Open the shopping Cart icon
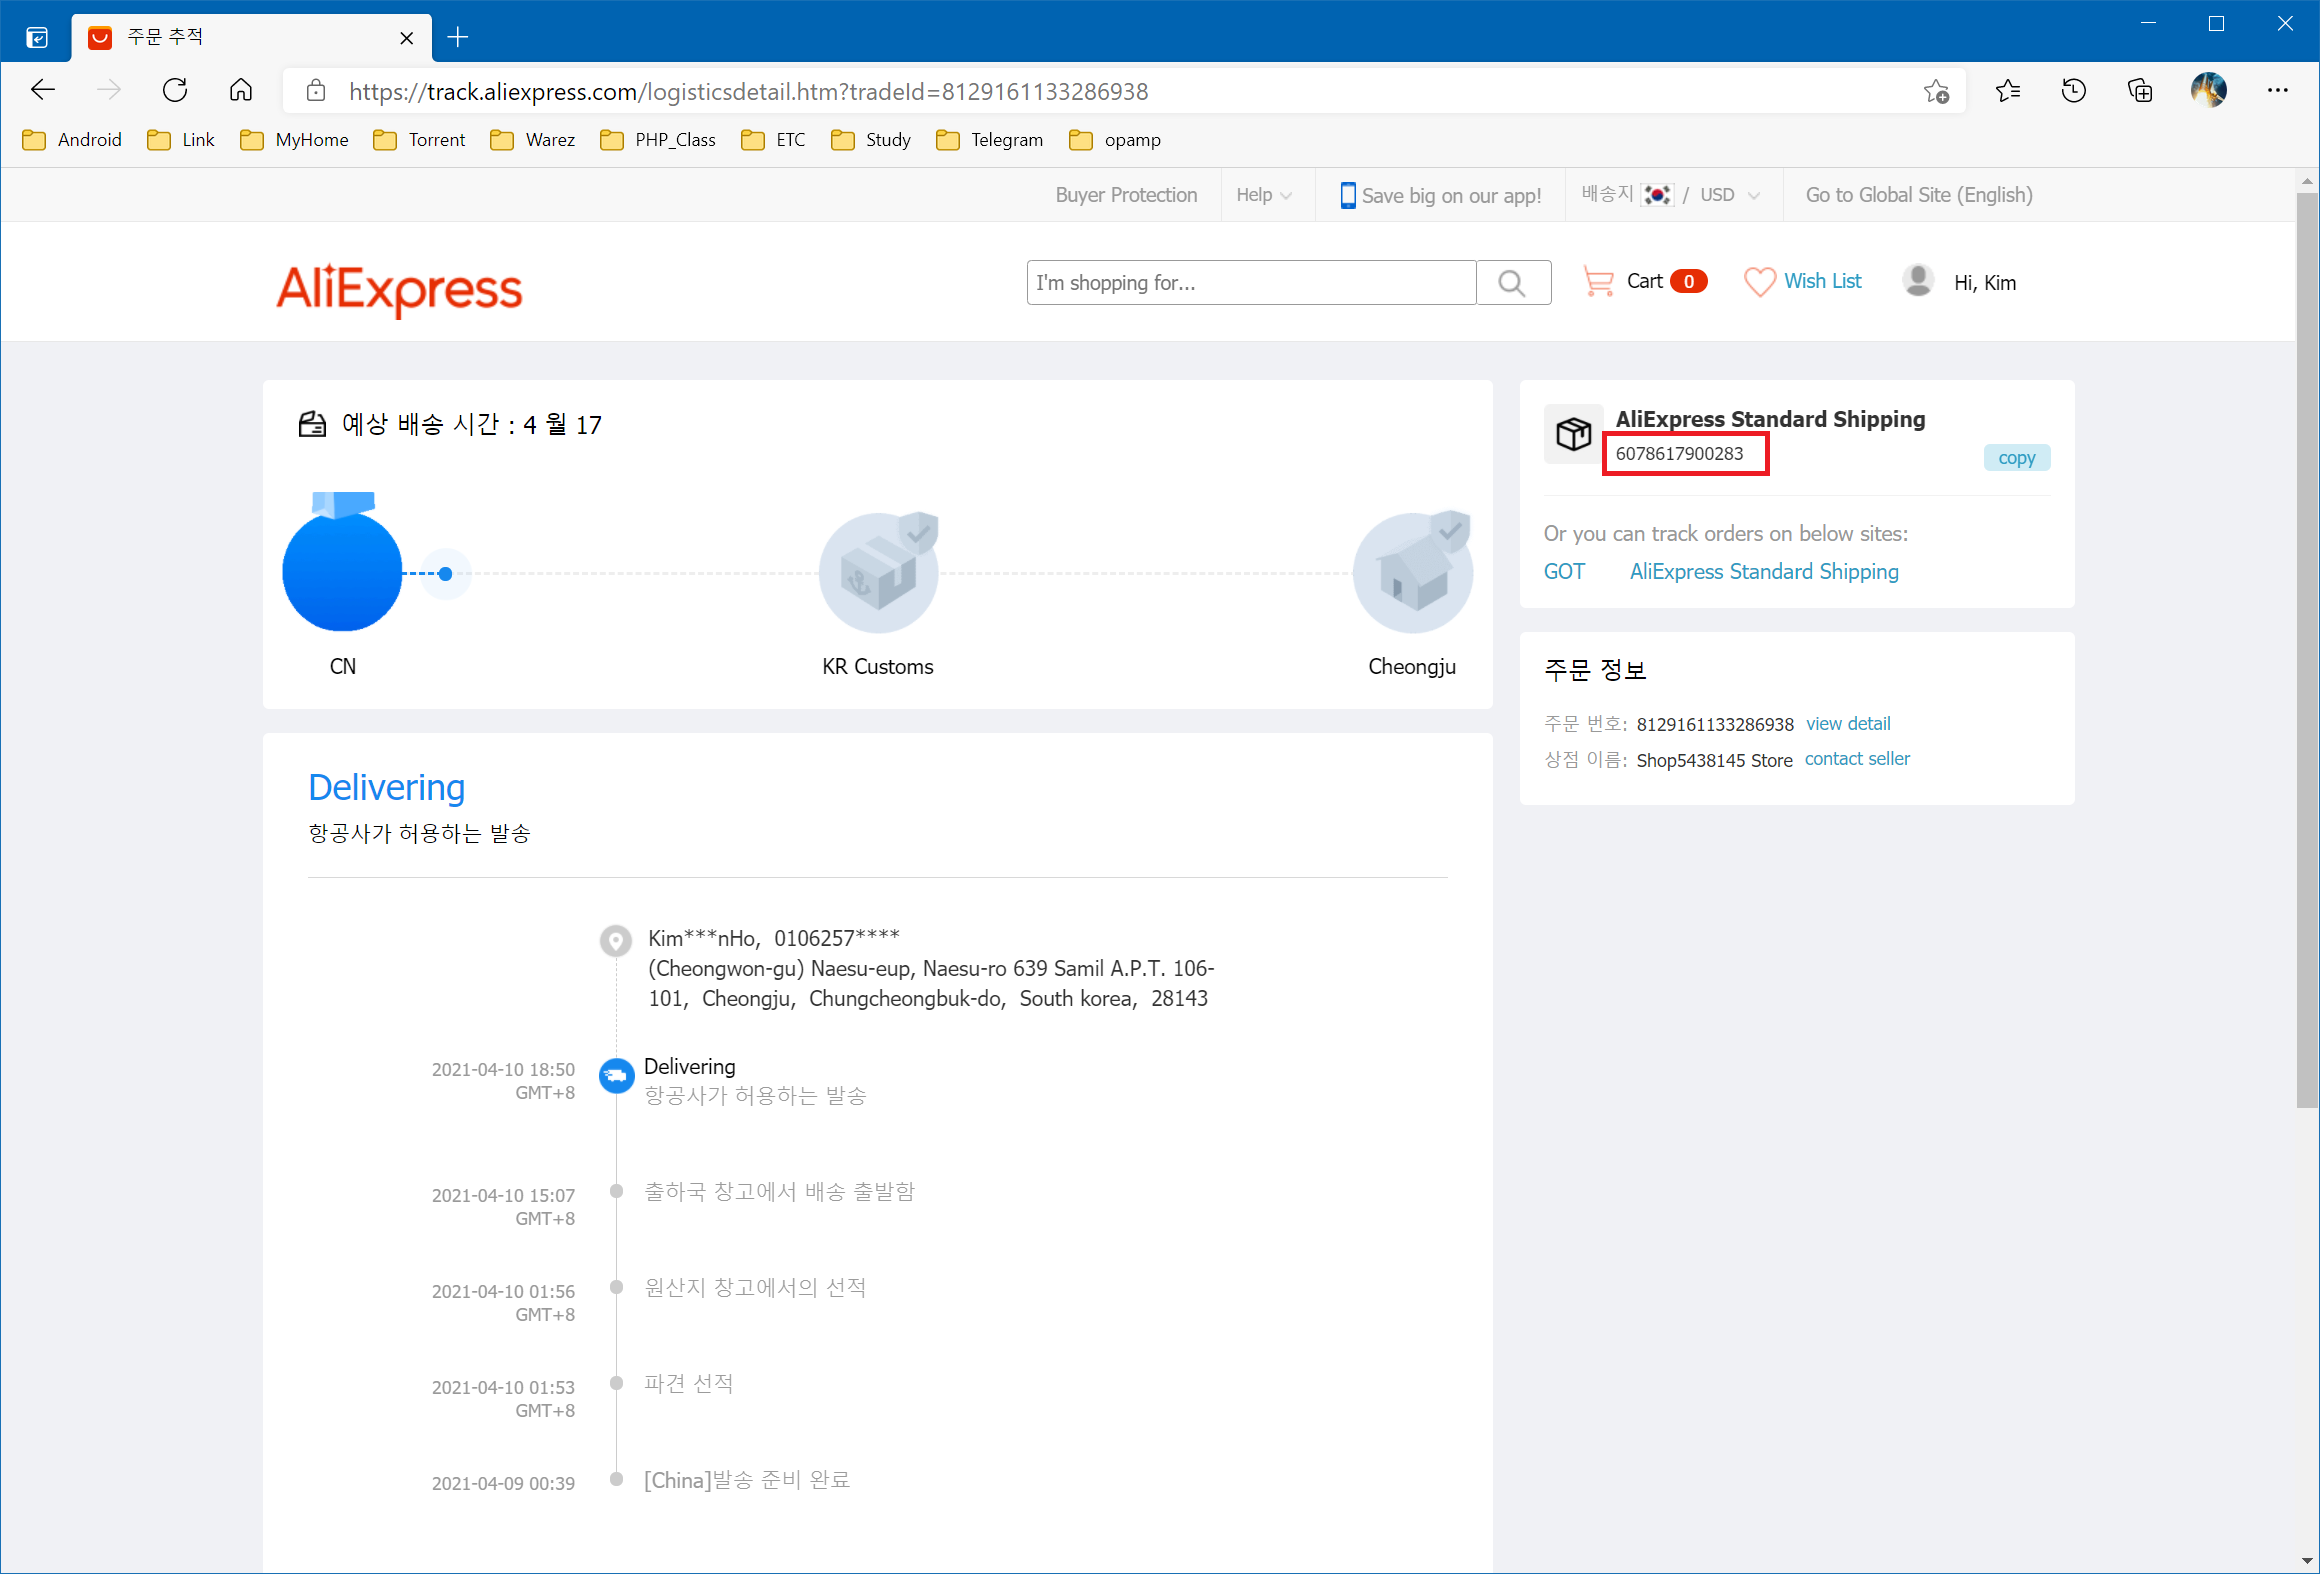 1598,282
